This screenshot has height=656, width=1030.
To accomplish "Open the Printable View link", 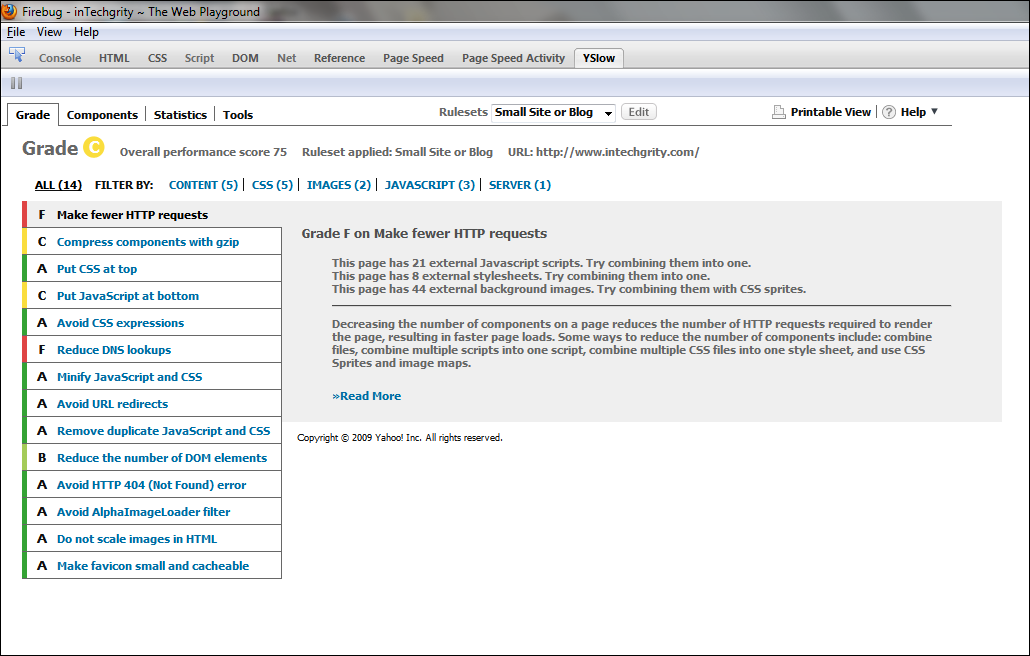I will [831, 112].
